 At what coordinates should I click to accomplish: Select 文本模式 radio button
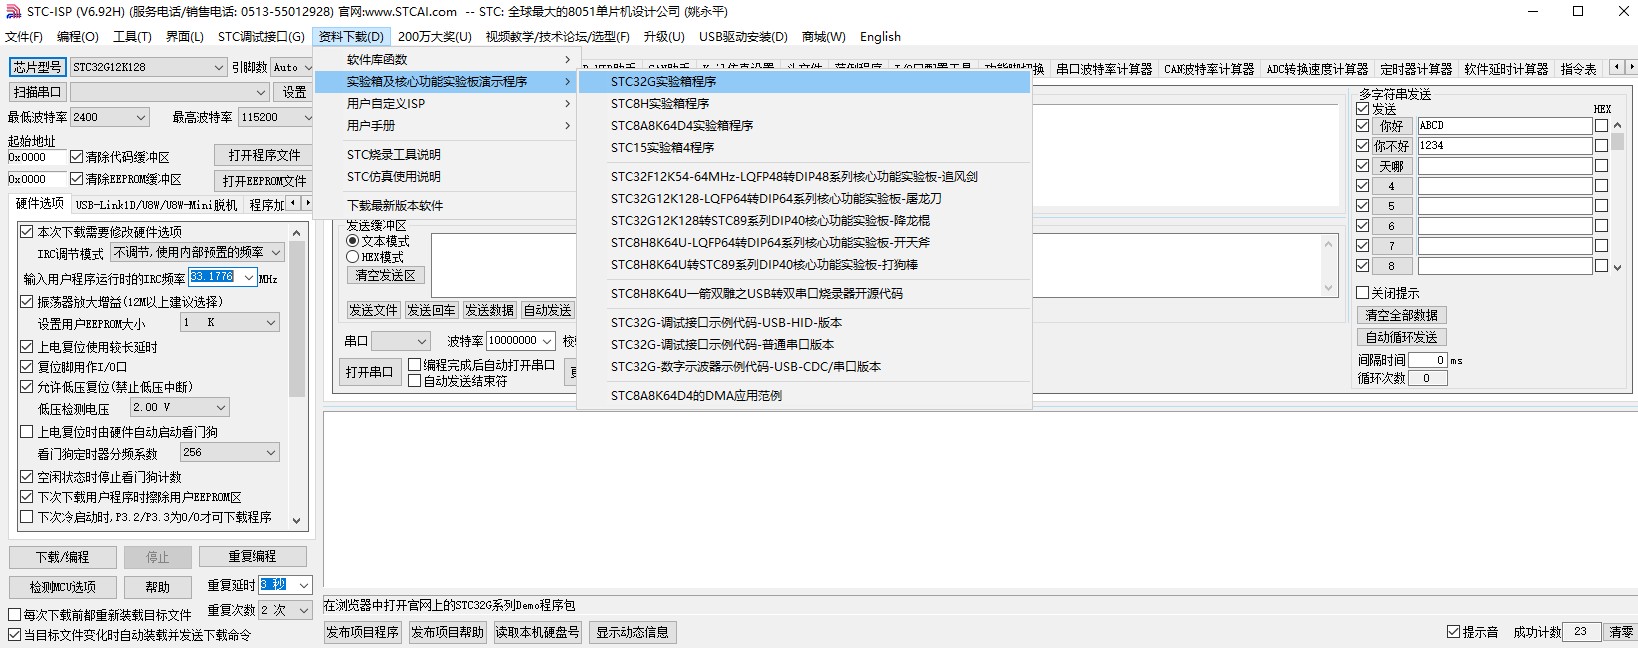[x=353, y=241]
